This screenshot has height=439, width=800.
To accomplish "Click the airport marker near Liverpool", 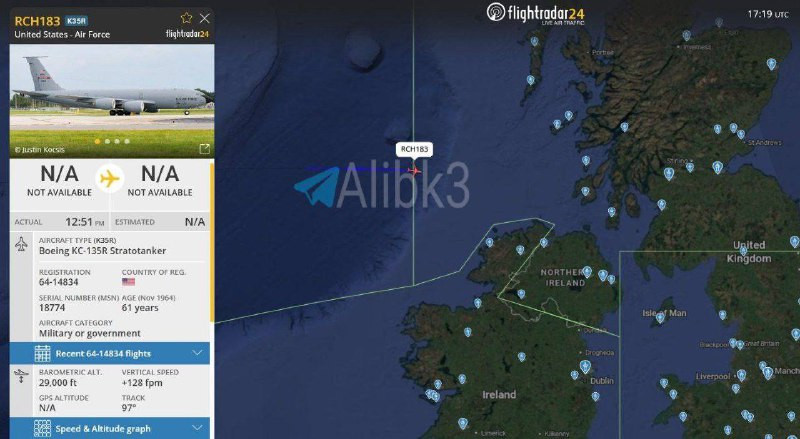I will click(741, 375).
